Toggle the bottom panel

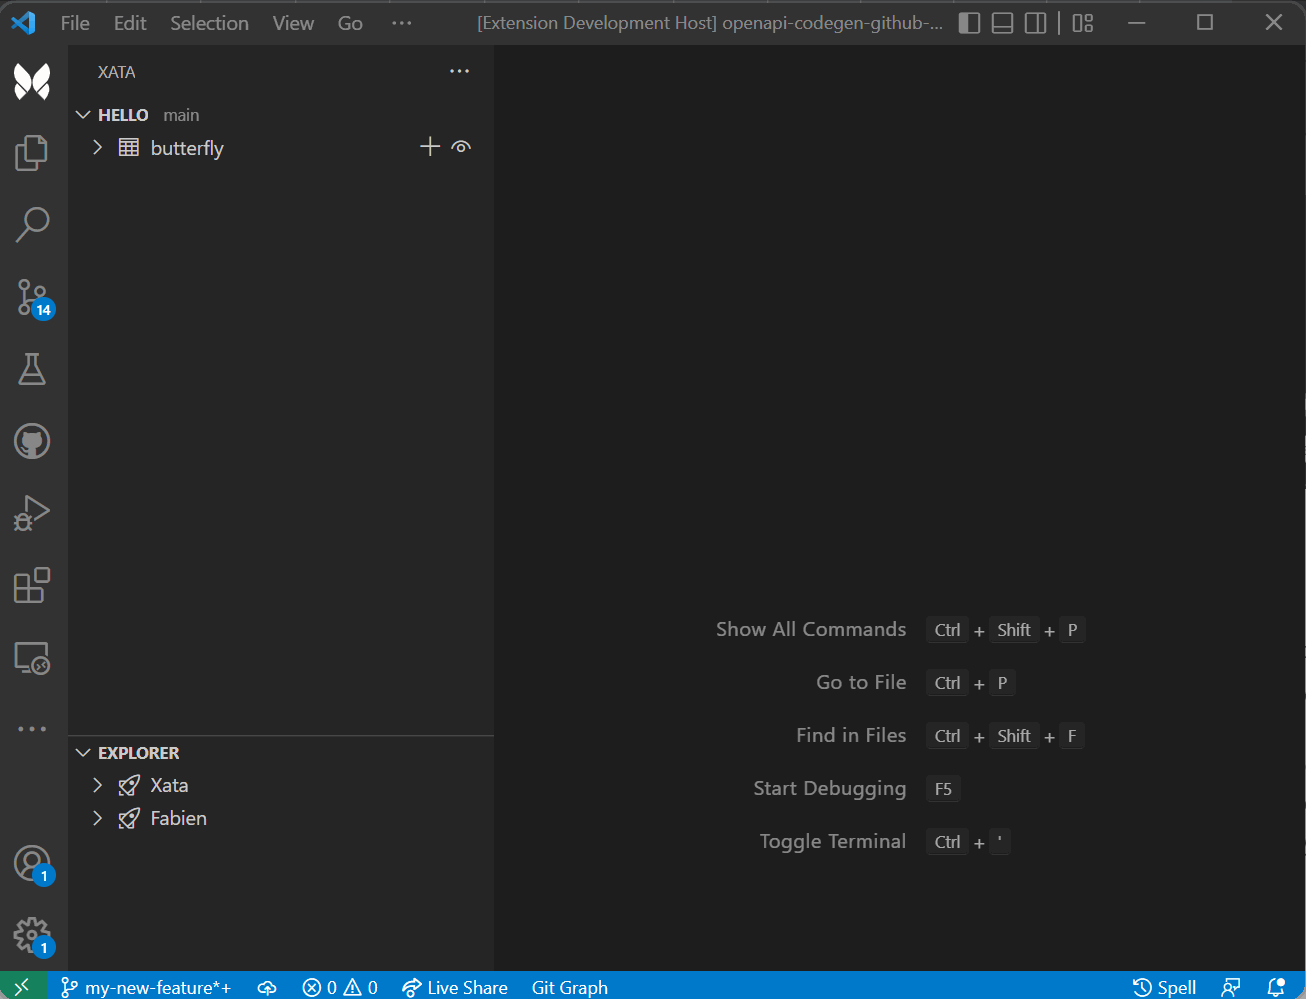(x=1003, y=22)
